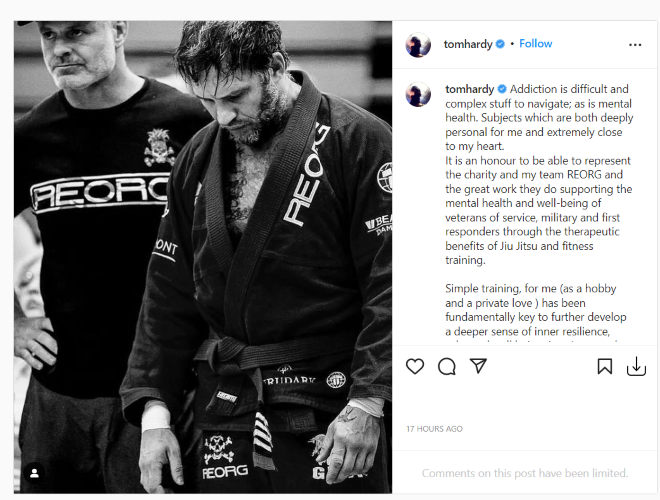Show tagged people via the photo's person icon

(x=35, y=473)
